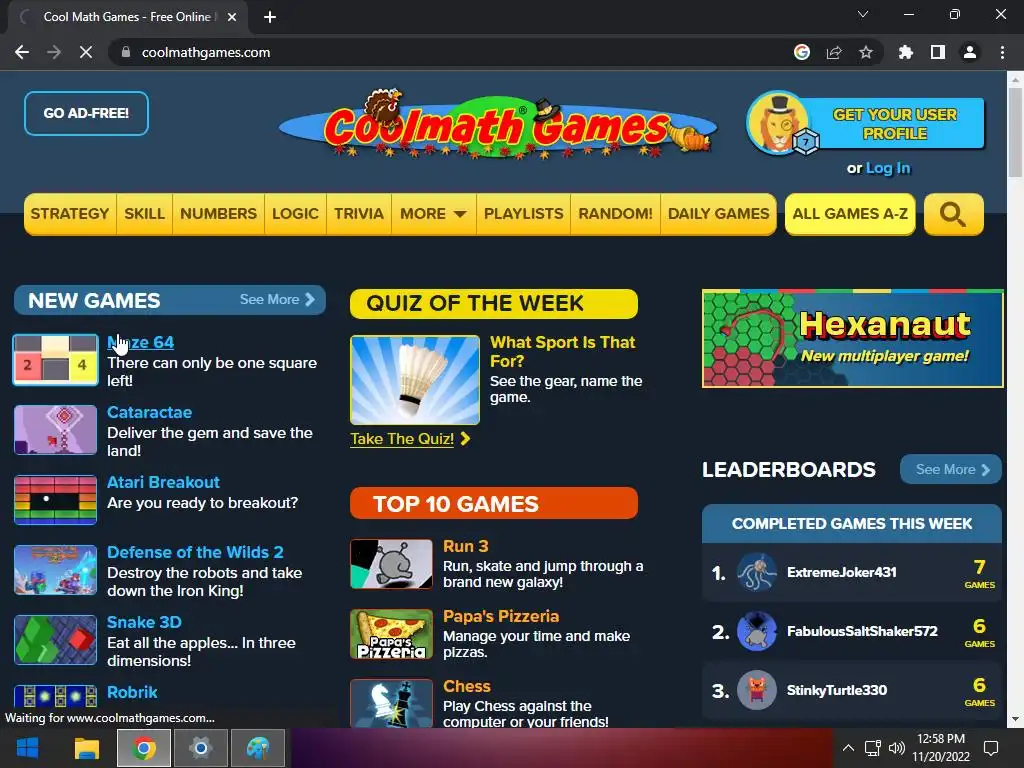Click the browser back arrow
Screen dimensions: 1024x768
(22, 52)
